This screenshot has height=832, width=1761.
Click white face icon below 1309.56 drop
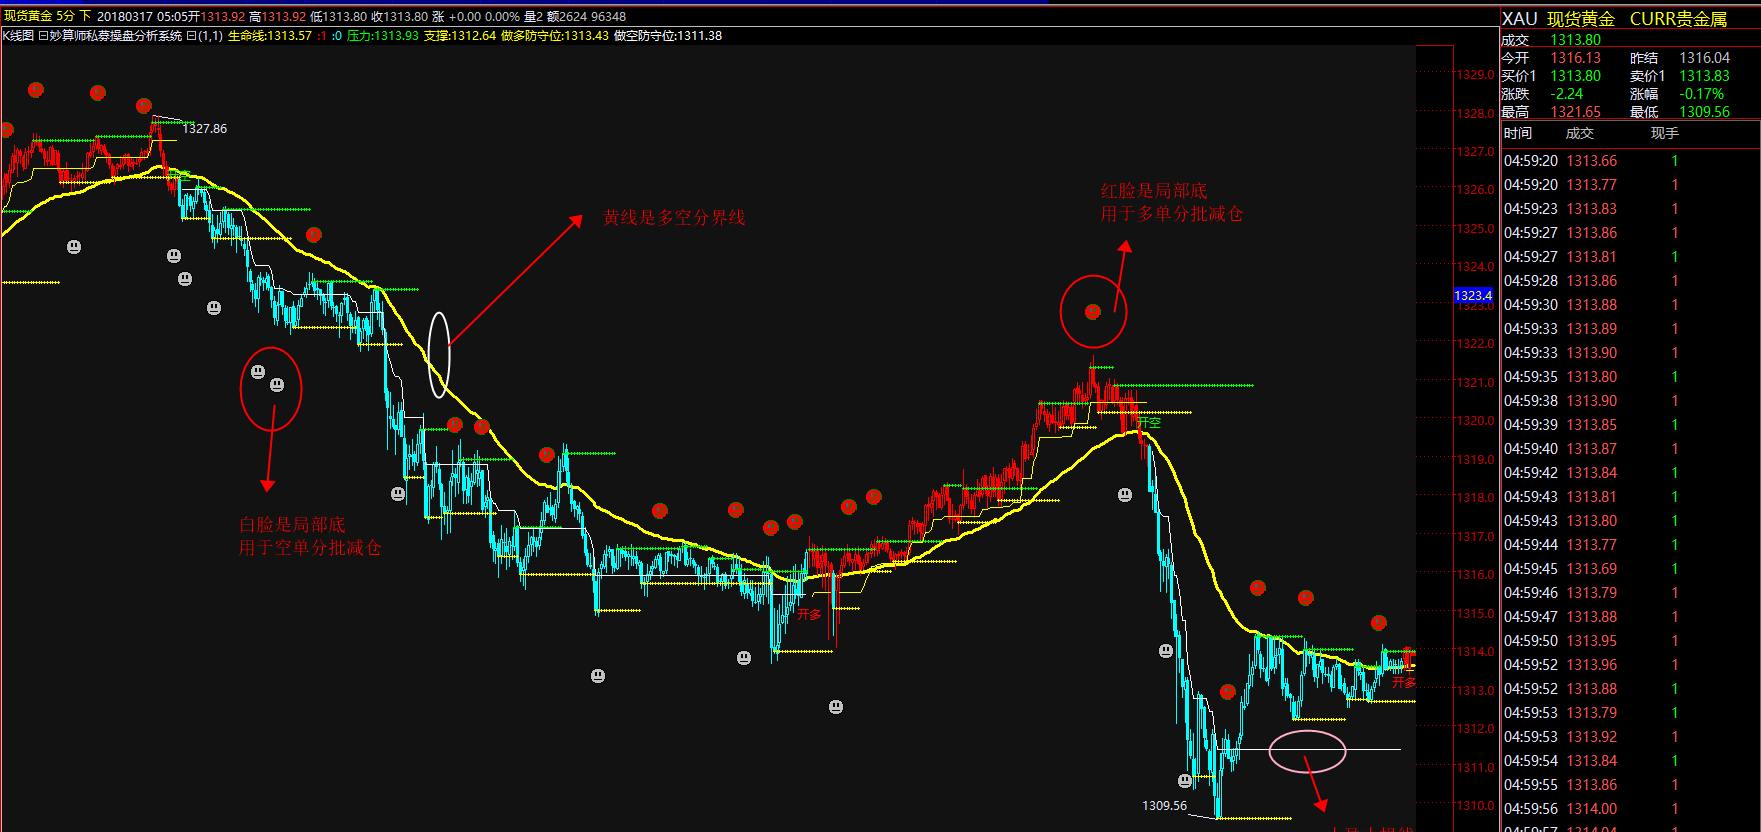(x=1185, y=781)
